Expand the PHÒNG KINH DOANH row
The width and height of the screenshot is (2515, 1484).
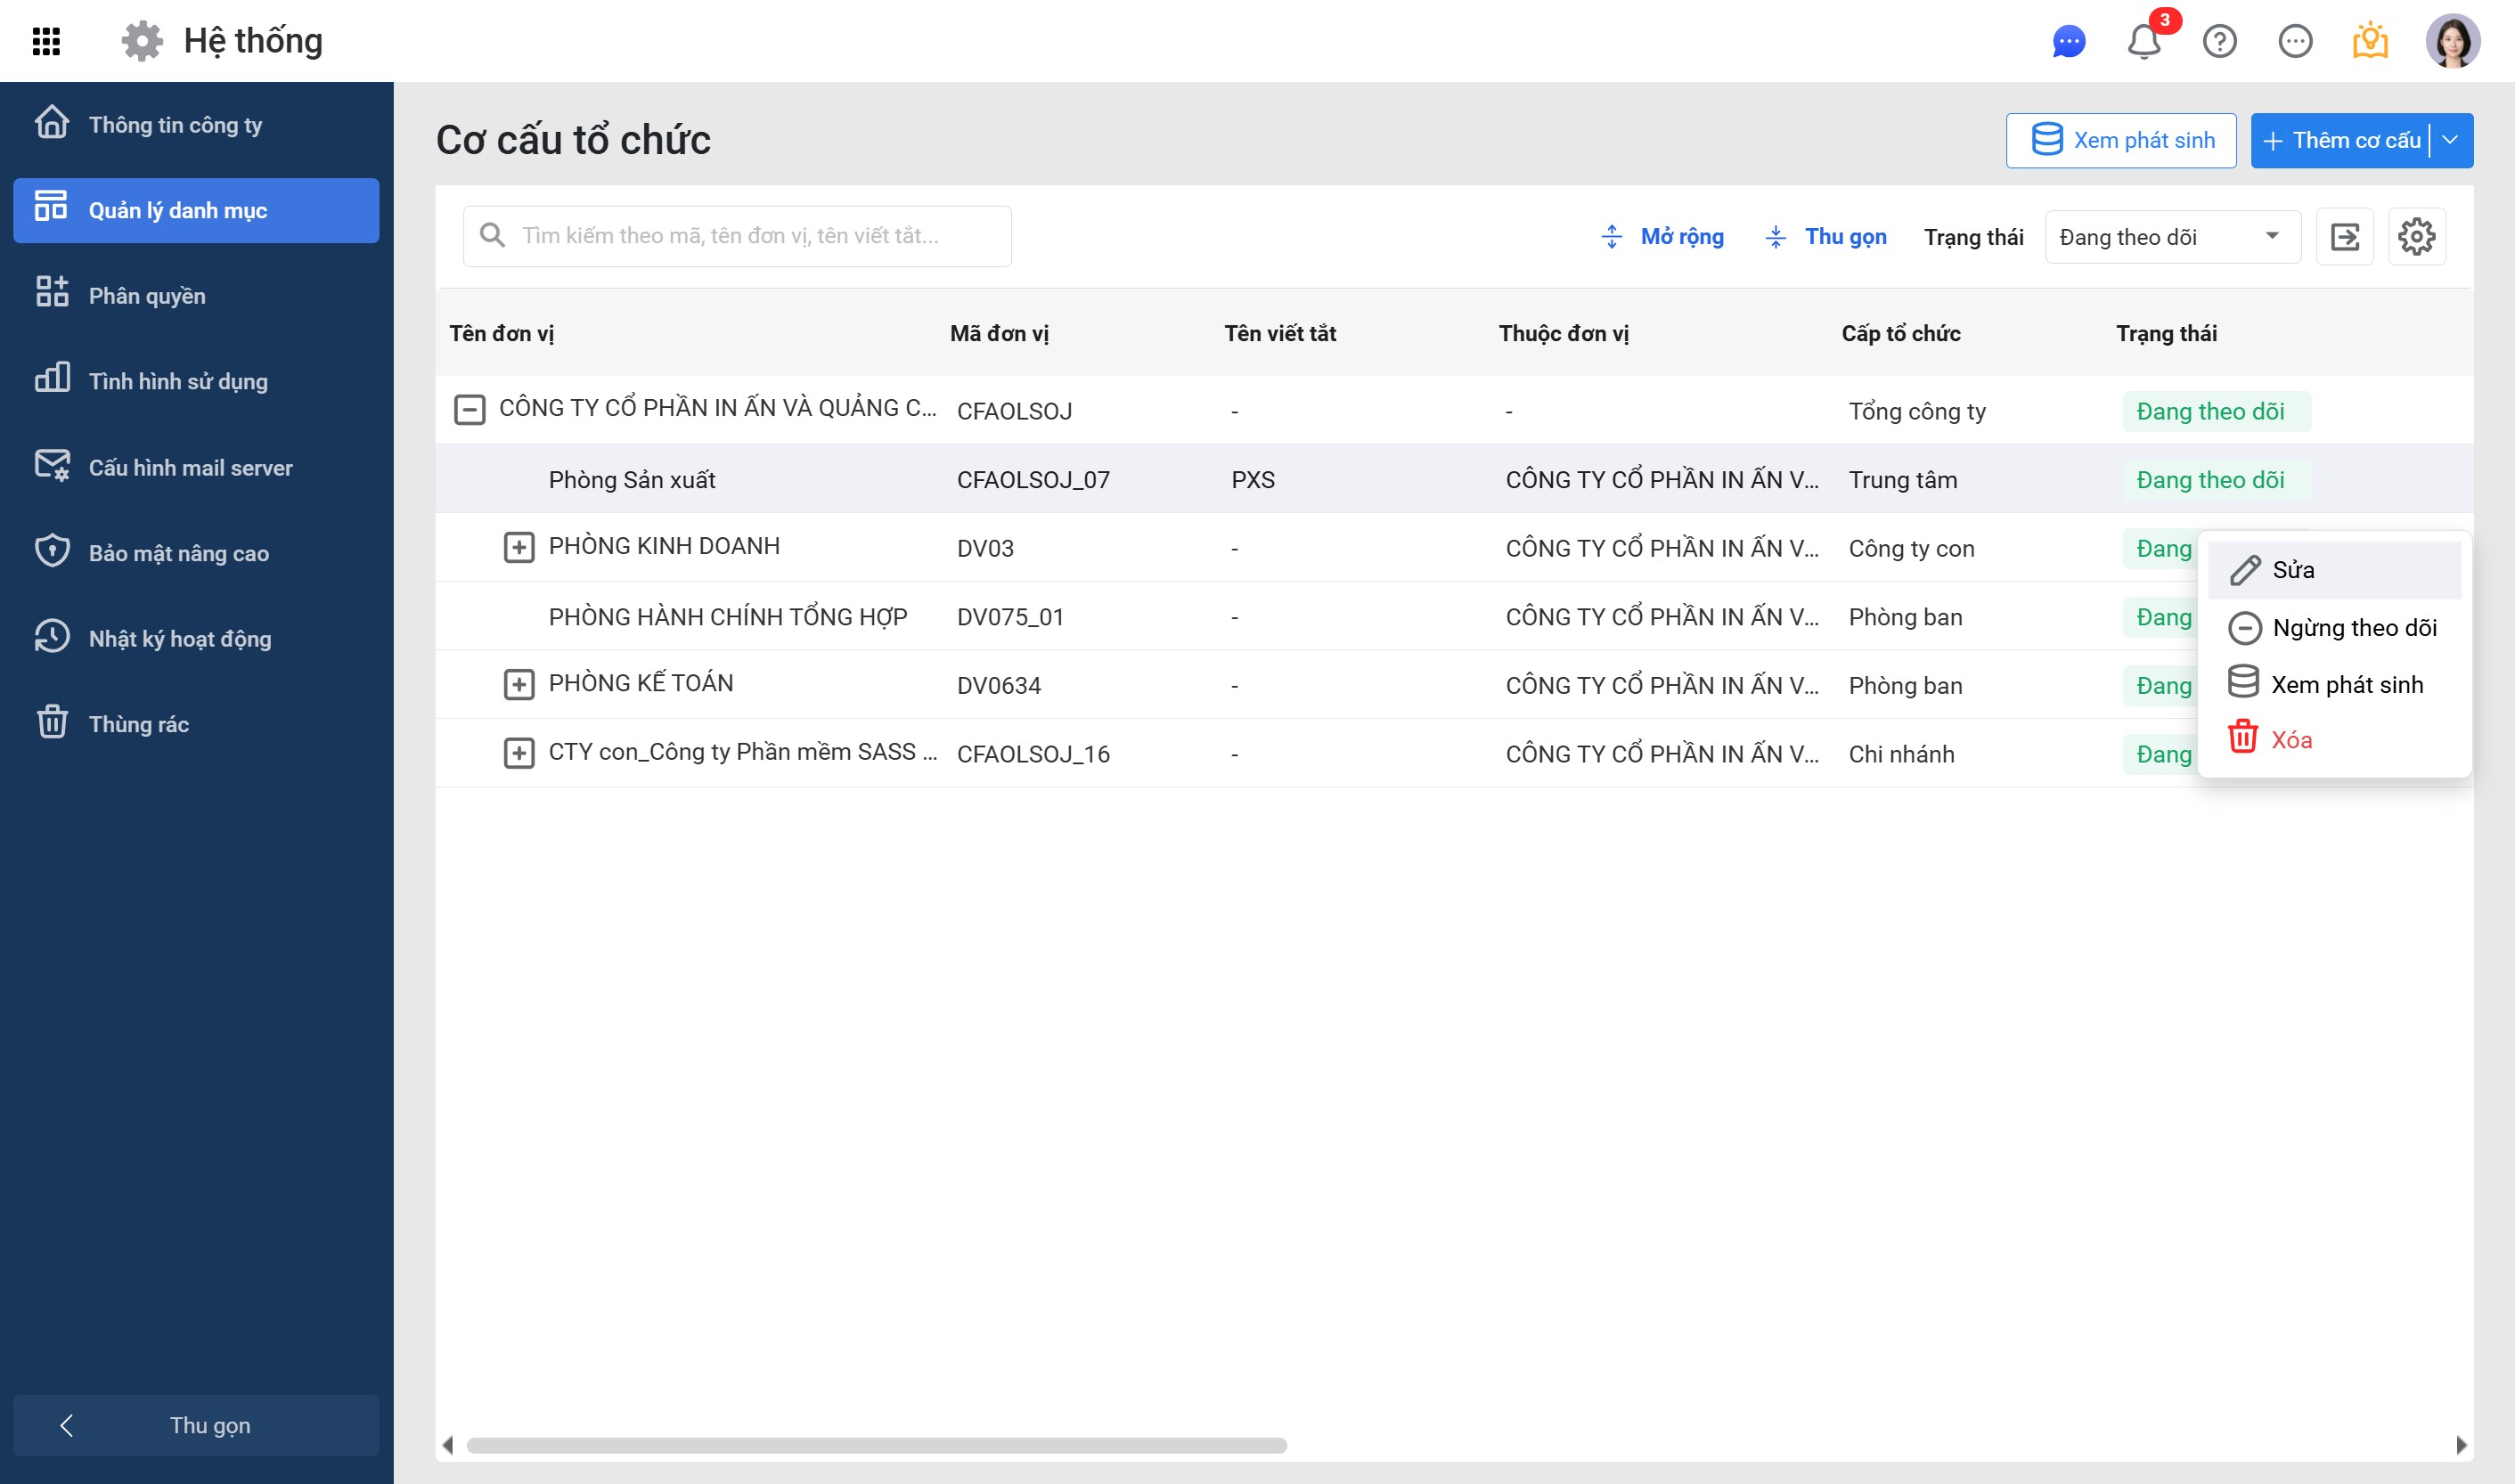[518, 547]
